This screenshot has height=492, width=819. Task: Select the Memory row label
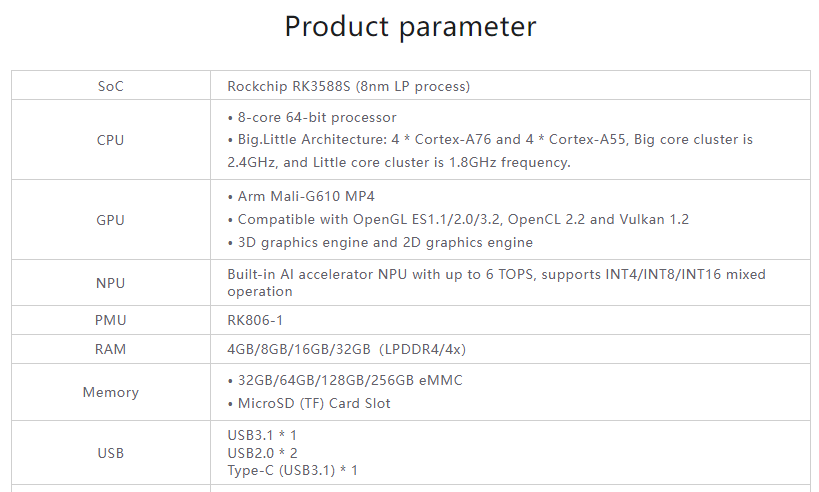pyautogui.click(x=111, y=392)
